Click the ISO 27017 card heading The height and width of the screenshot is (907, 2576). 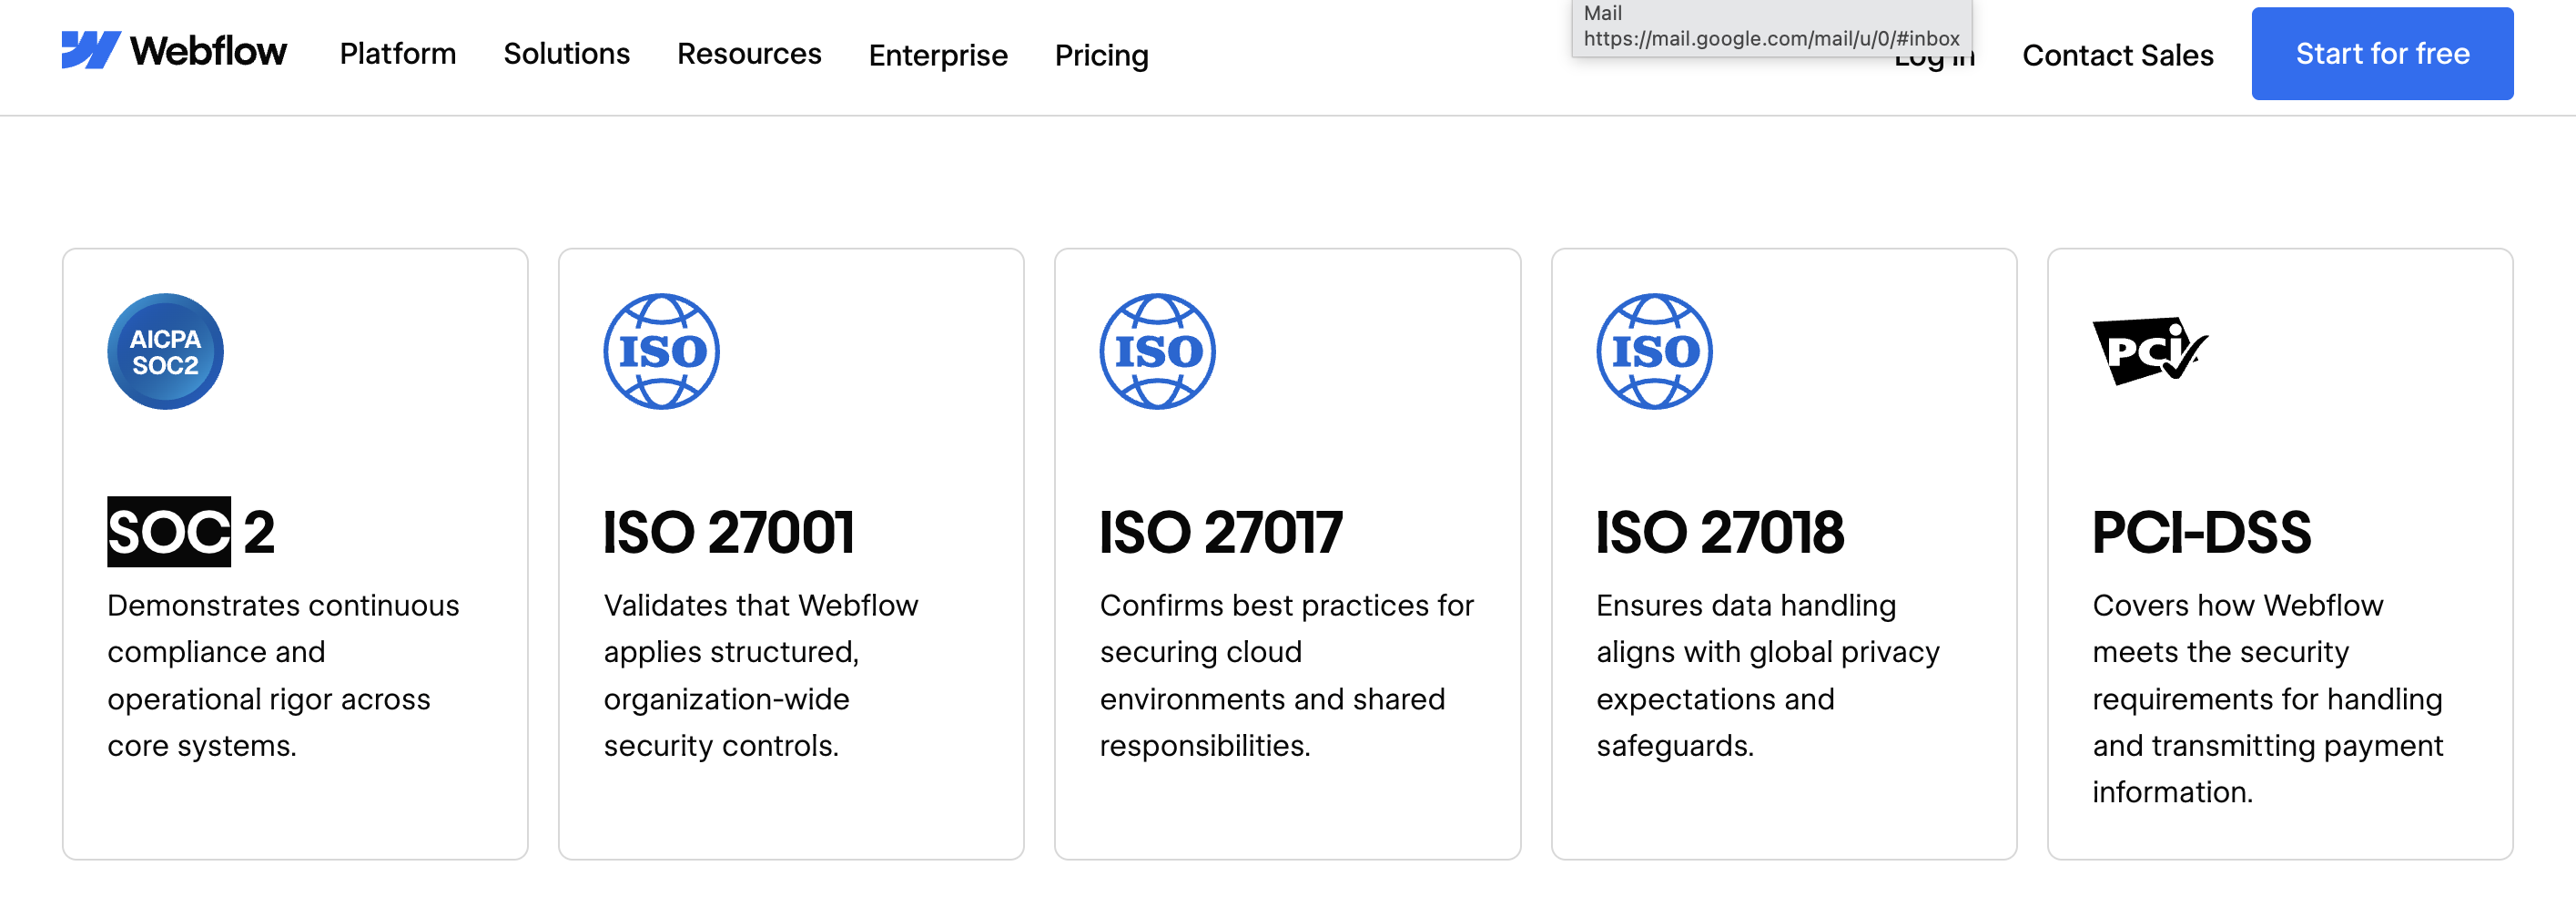[1220, 531]
